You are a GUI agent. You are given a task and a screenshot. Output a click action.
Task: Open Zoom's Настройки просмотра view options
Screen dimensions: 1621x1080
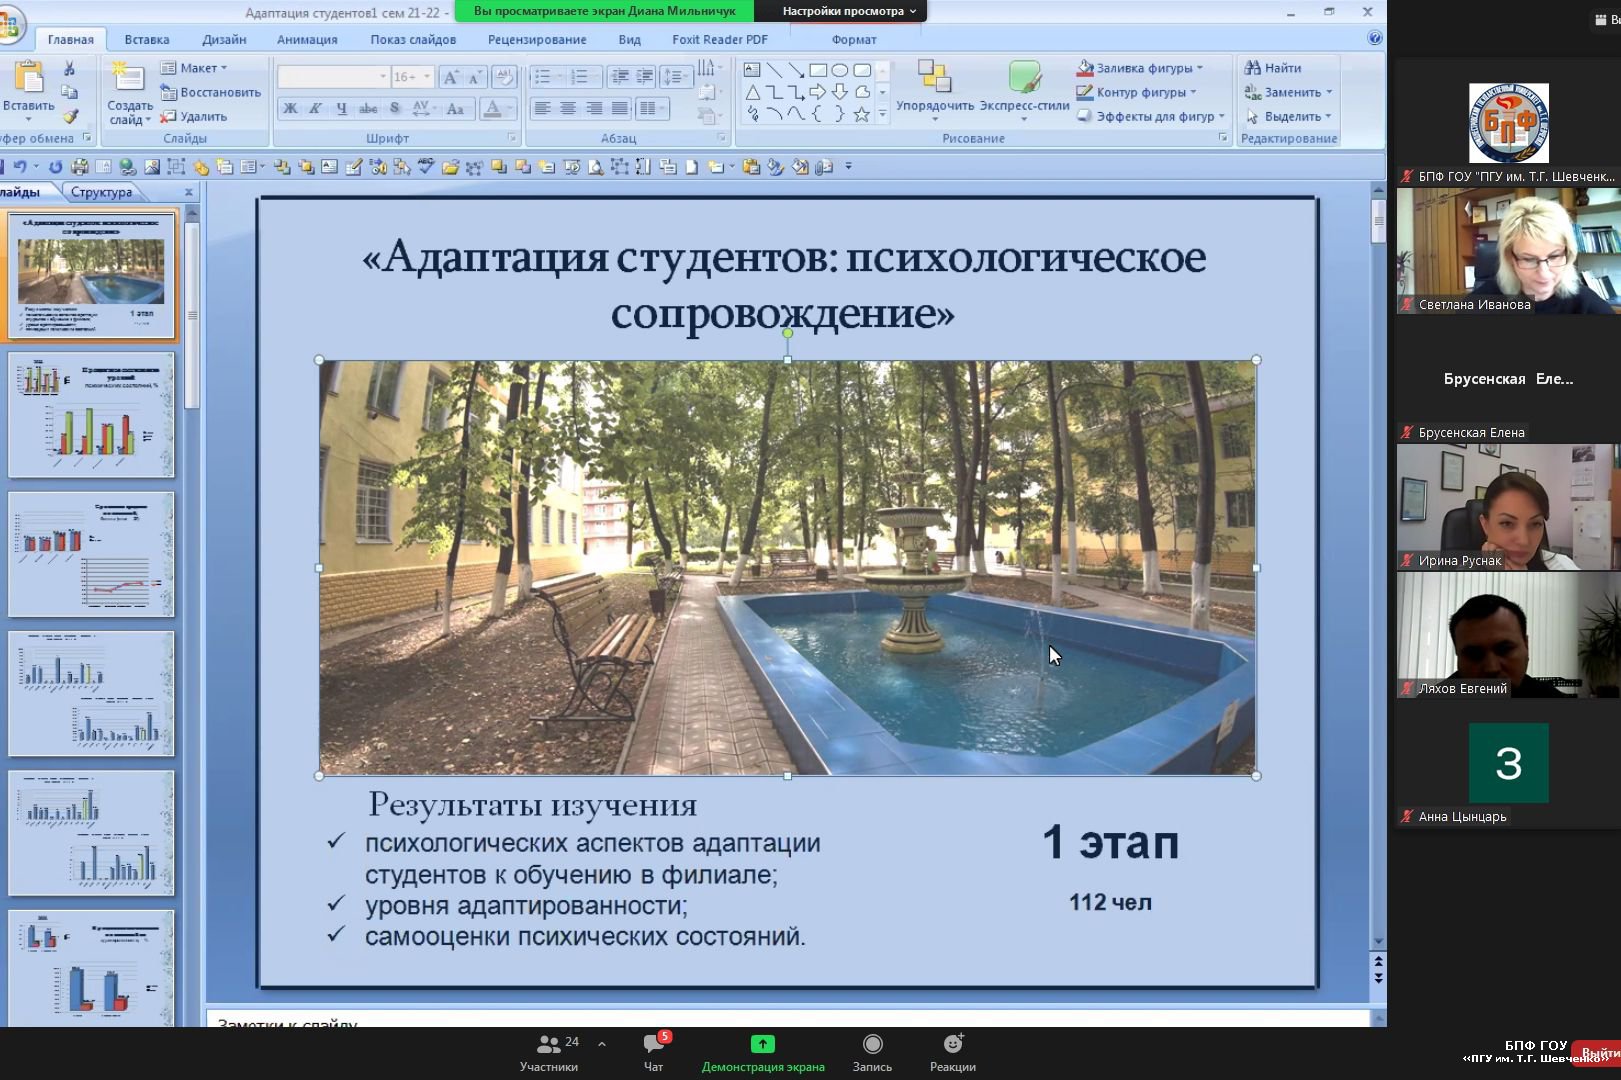point(849,11)
